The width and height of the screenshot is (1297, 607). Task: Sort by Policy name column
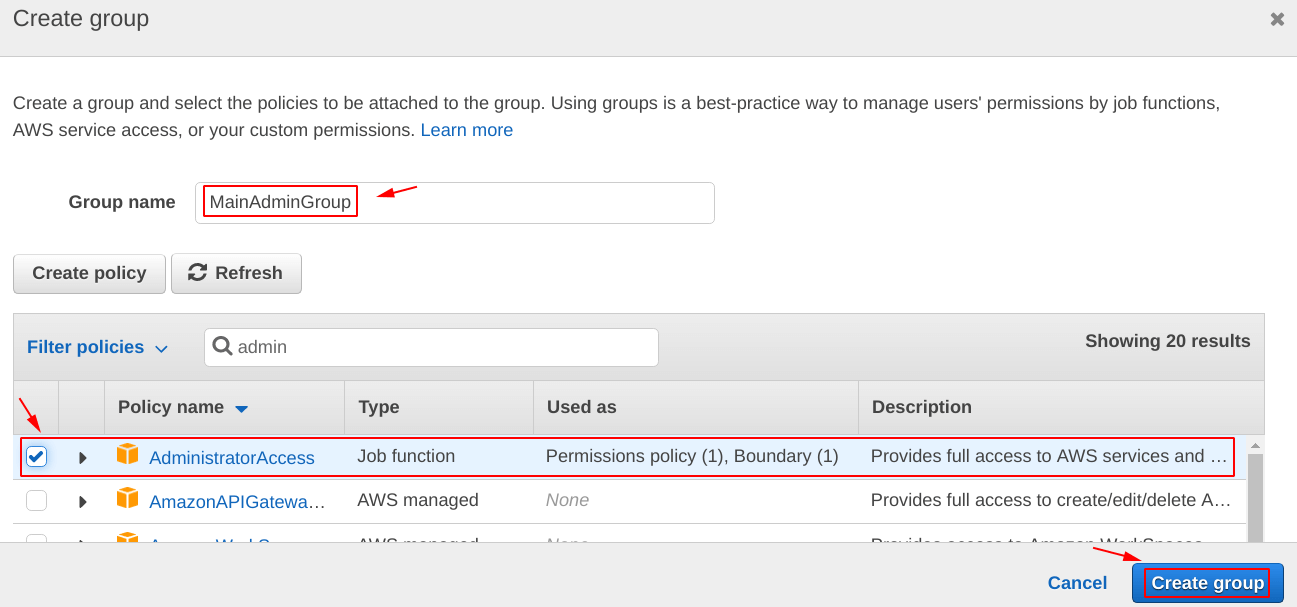tap(183, 407)
